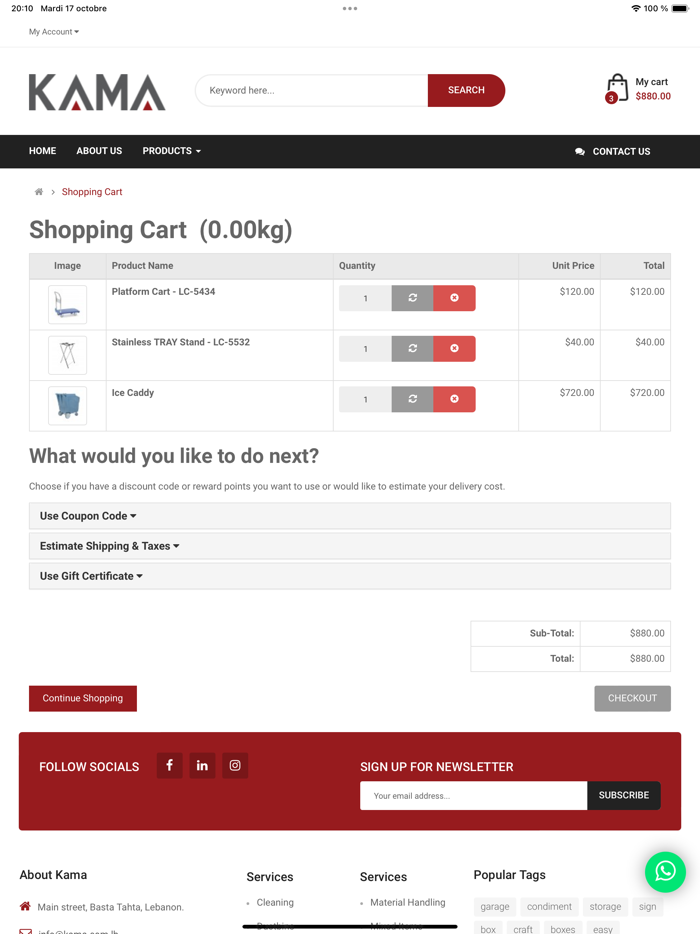Click the contact us chat bubble icon

[580, 152]
